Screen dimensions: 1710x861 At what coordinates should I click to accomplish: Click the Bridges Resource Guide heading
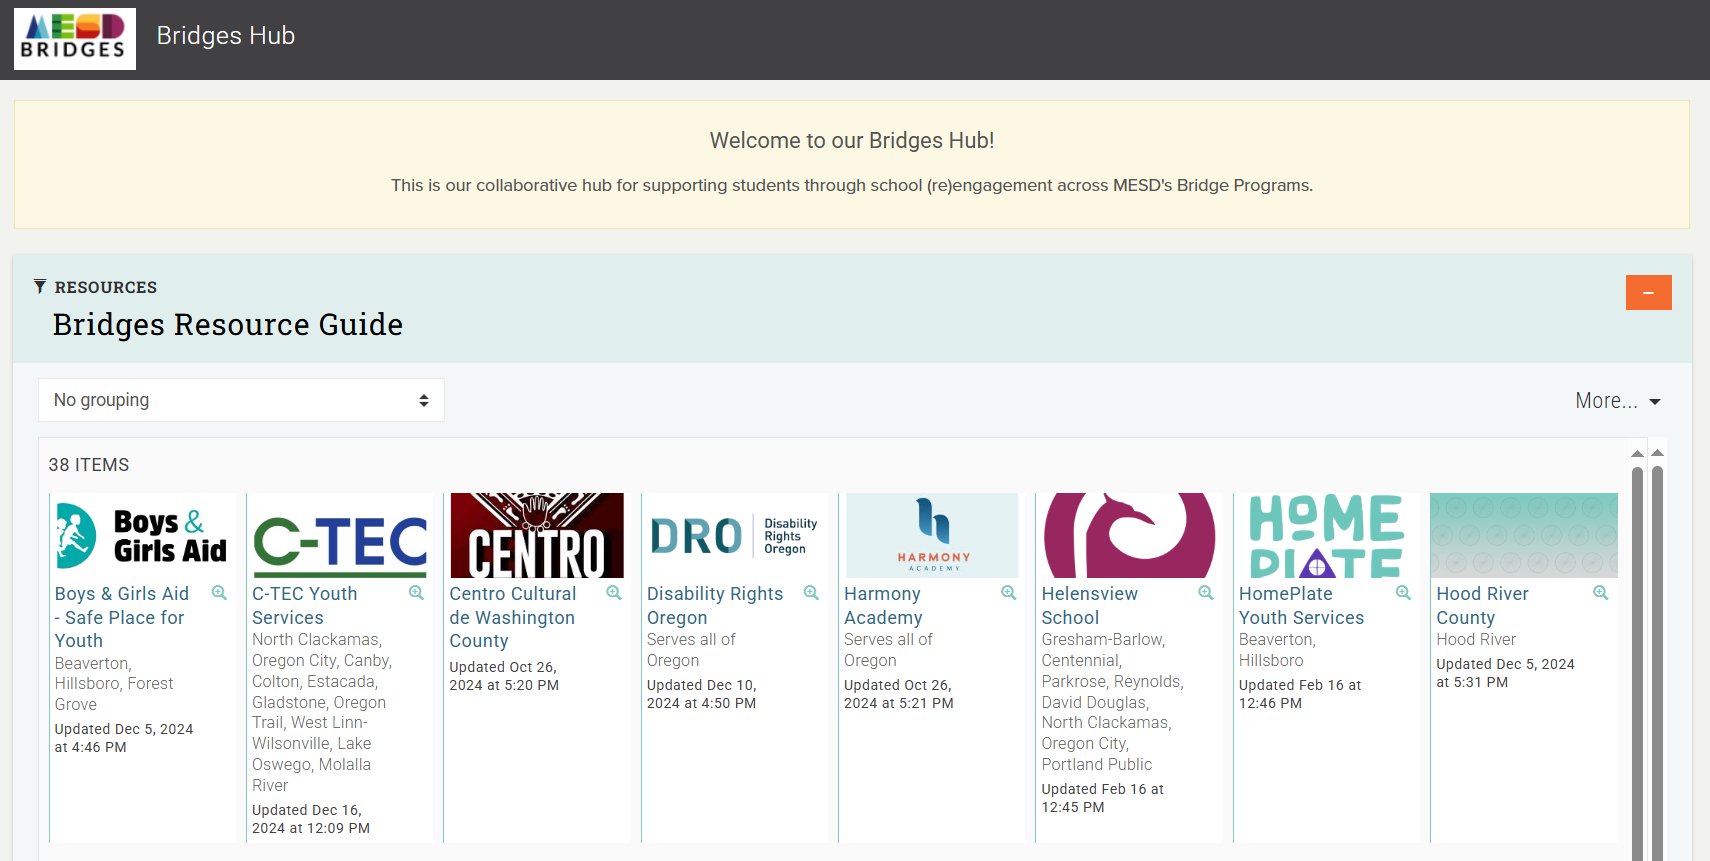tap(228, 325)
